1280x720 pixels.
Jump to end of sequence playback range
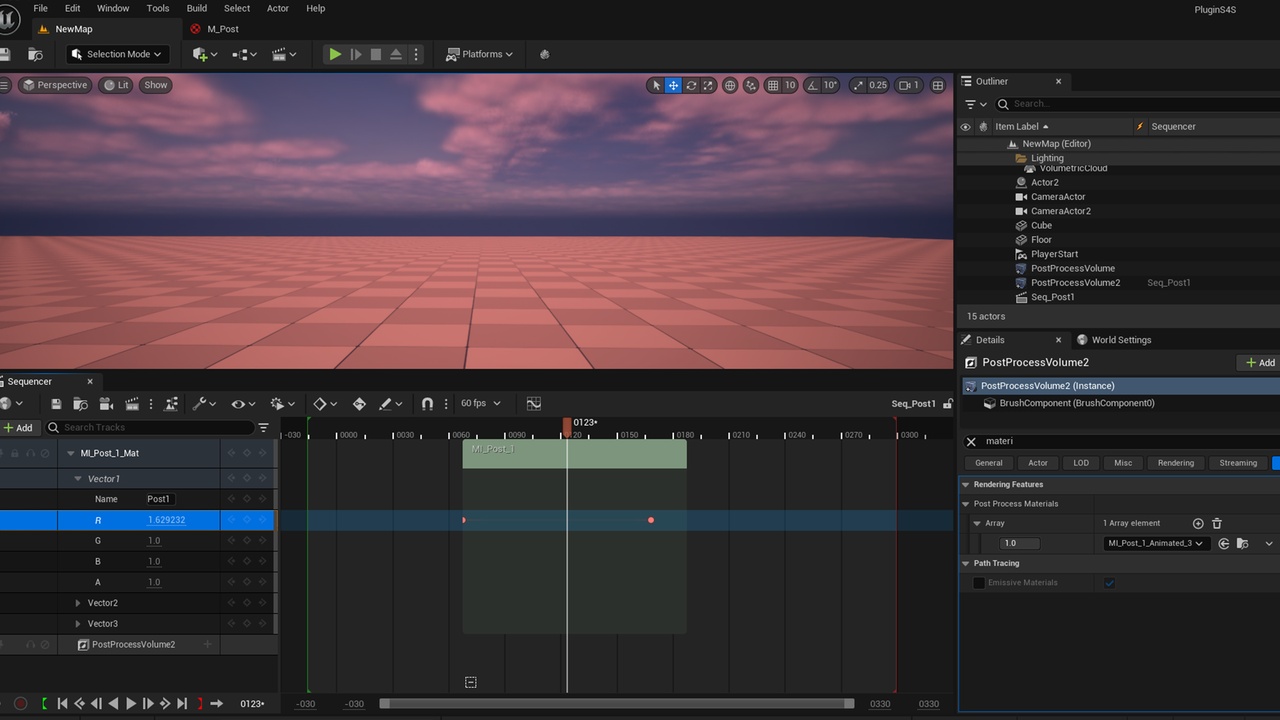tap(182, 704)
